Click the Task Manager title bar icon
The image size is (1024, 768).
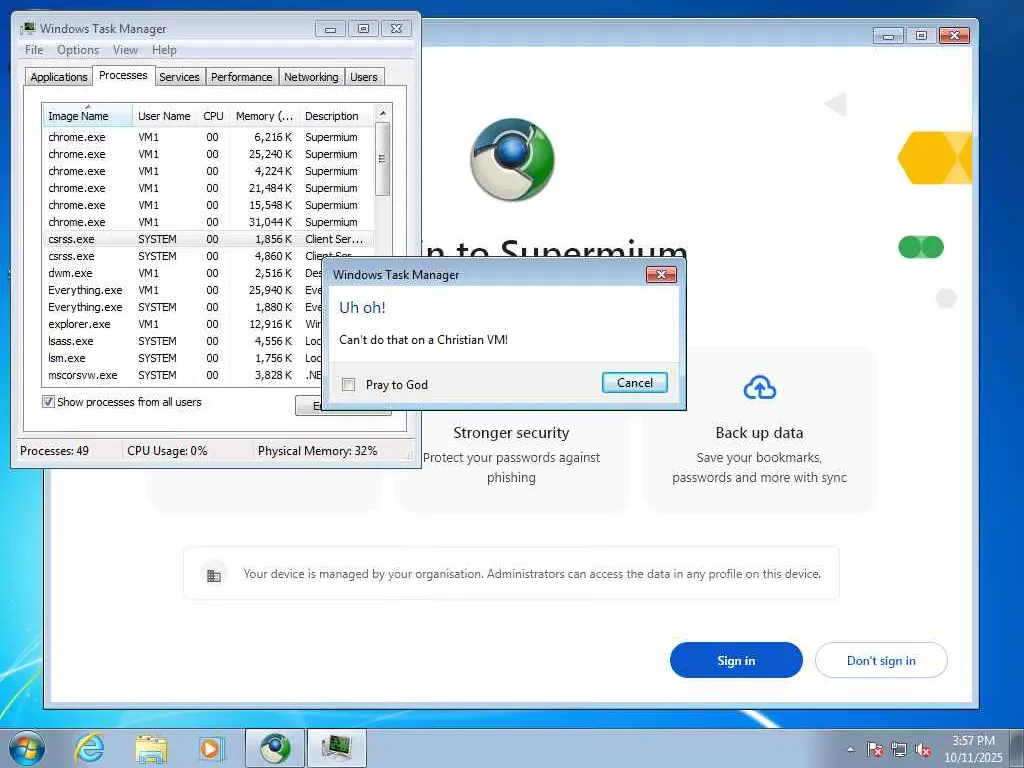(x=28, y=28)
